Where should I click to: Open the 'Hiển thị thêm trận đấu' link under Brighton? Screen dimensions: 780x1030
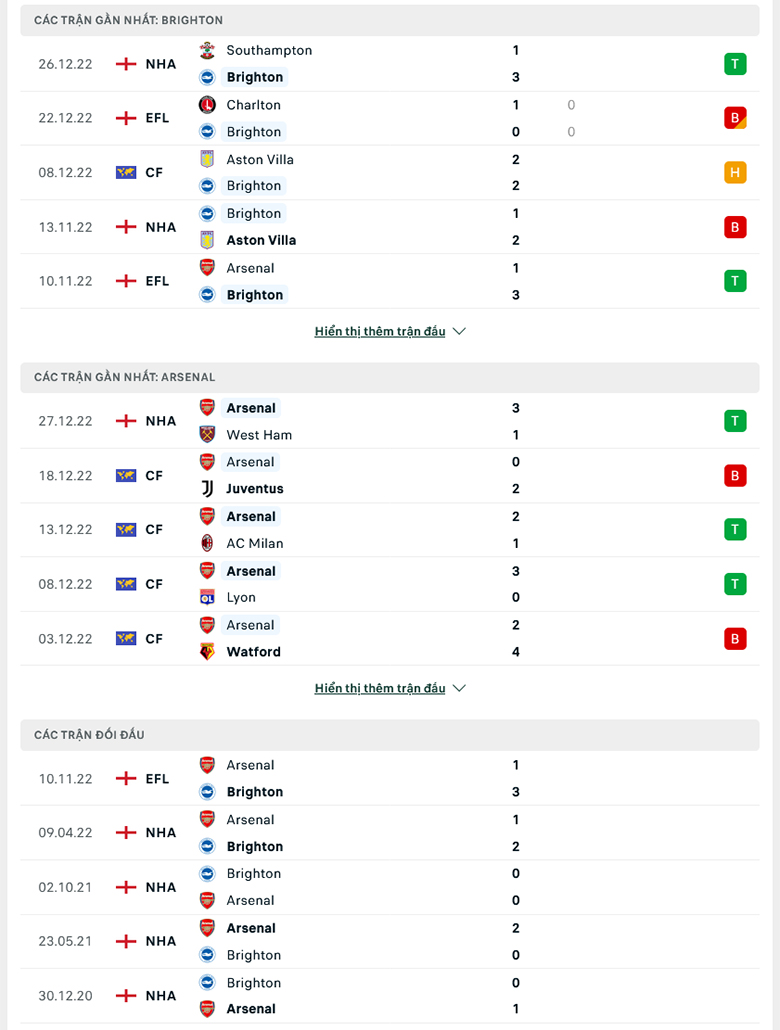[x=380, y=331]
